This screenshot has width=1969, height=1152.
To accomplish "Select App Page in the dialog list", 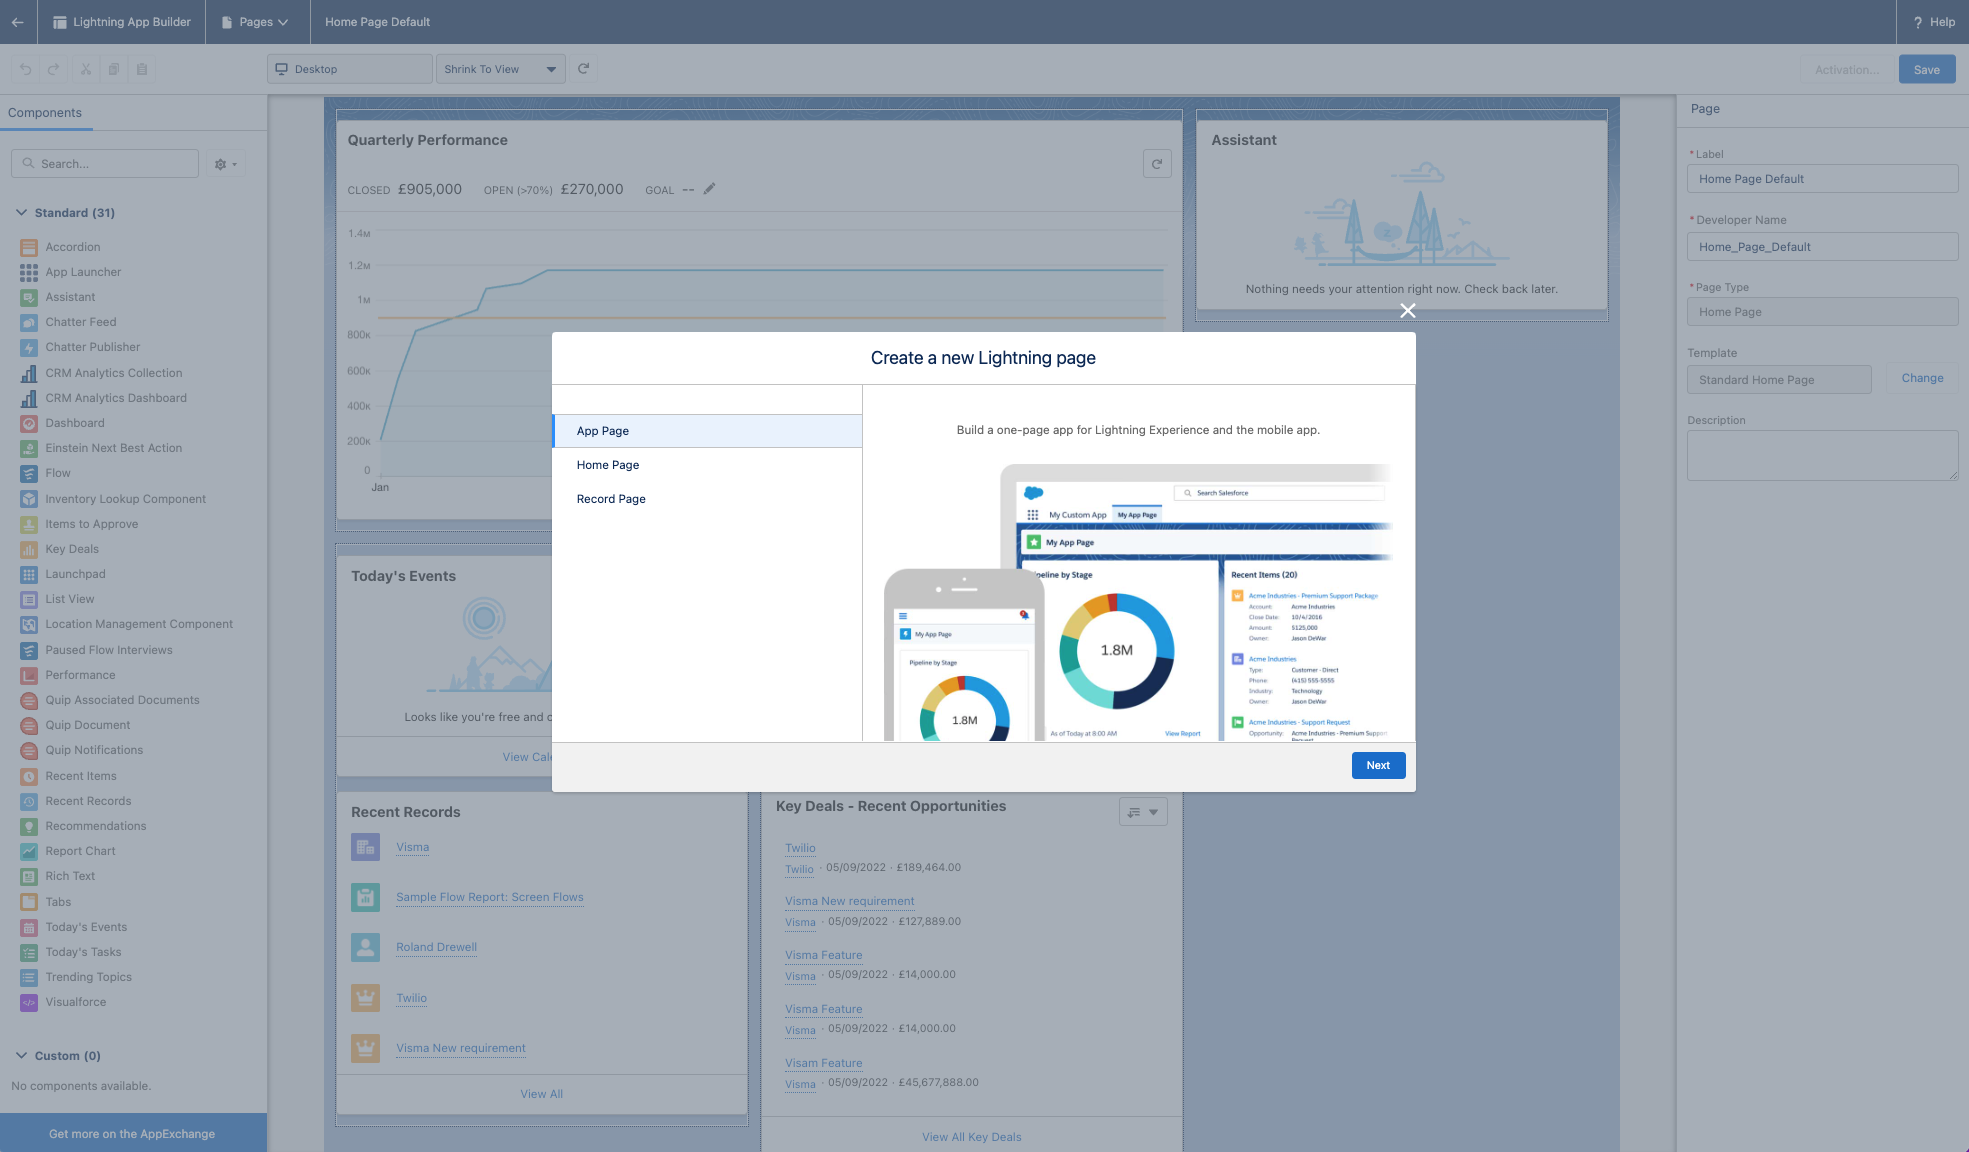I will pos(707,431).
